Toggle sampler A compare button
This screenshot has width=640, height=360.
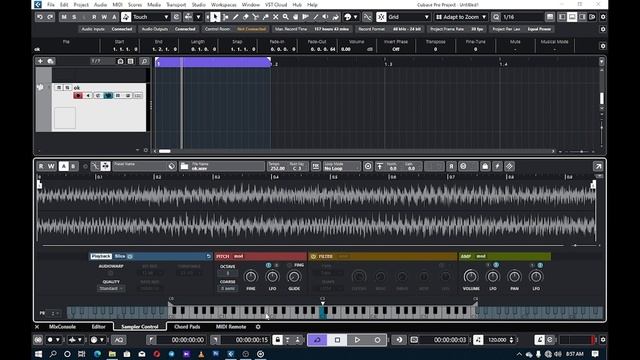[x=63, y=166]
